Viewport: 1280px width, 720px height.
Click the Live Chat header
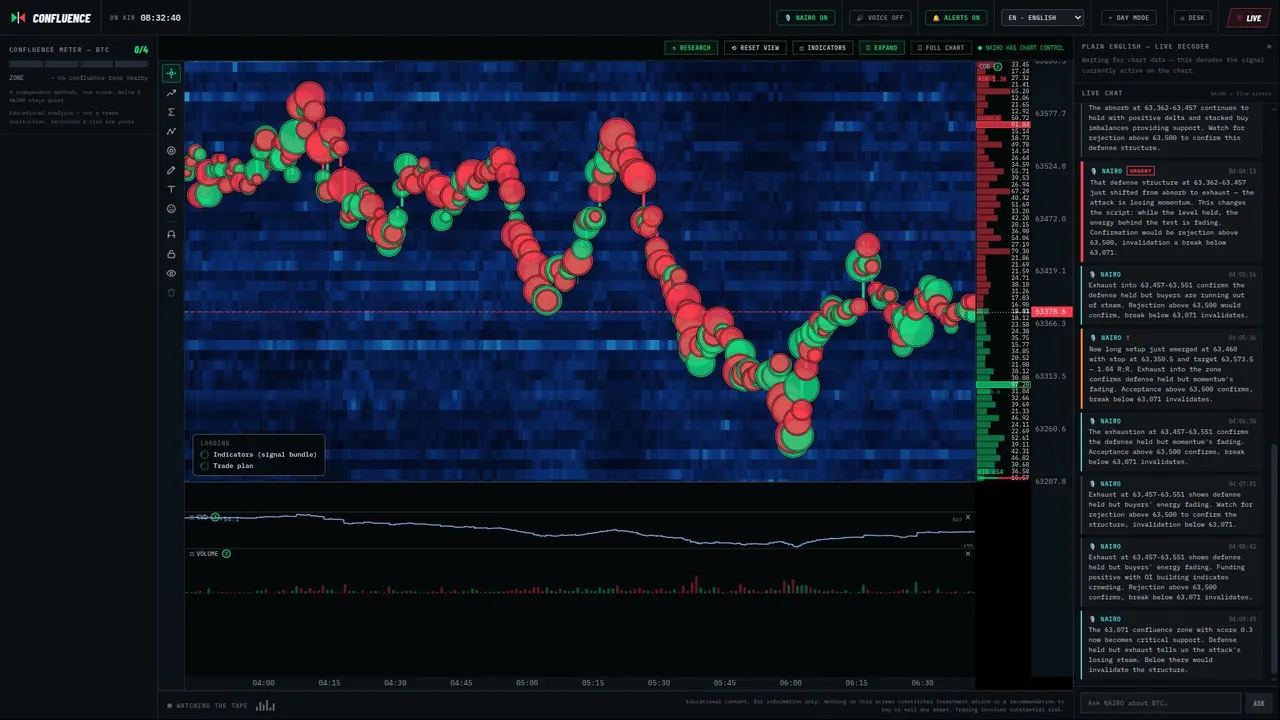pos(1102,93)
